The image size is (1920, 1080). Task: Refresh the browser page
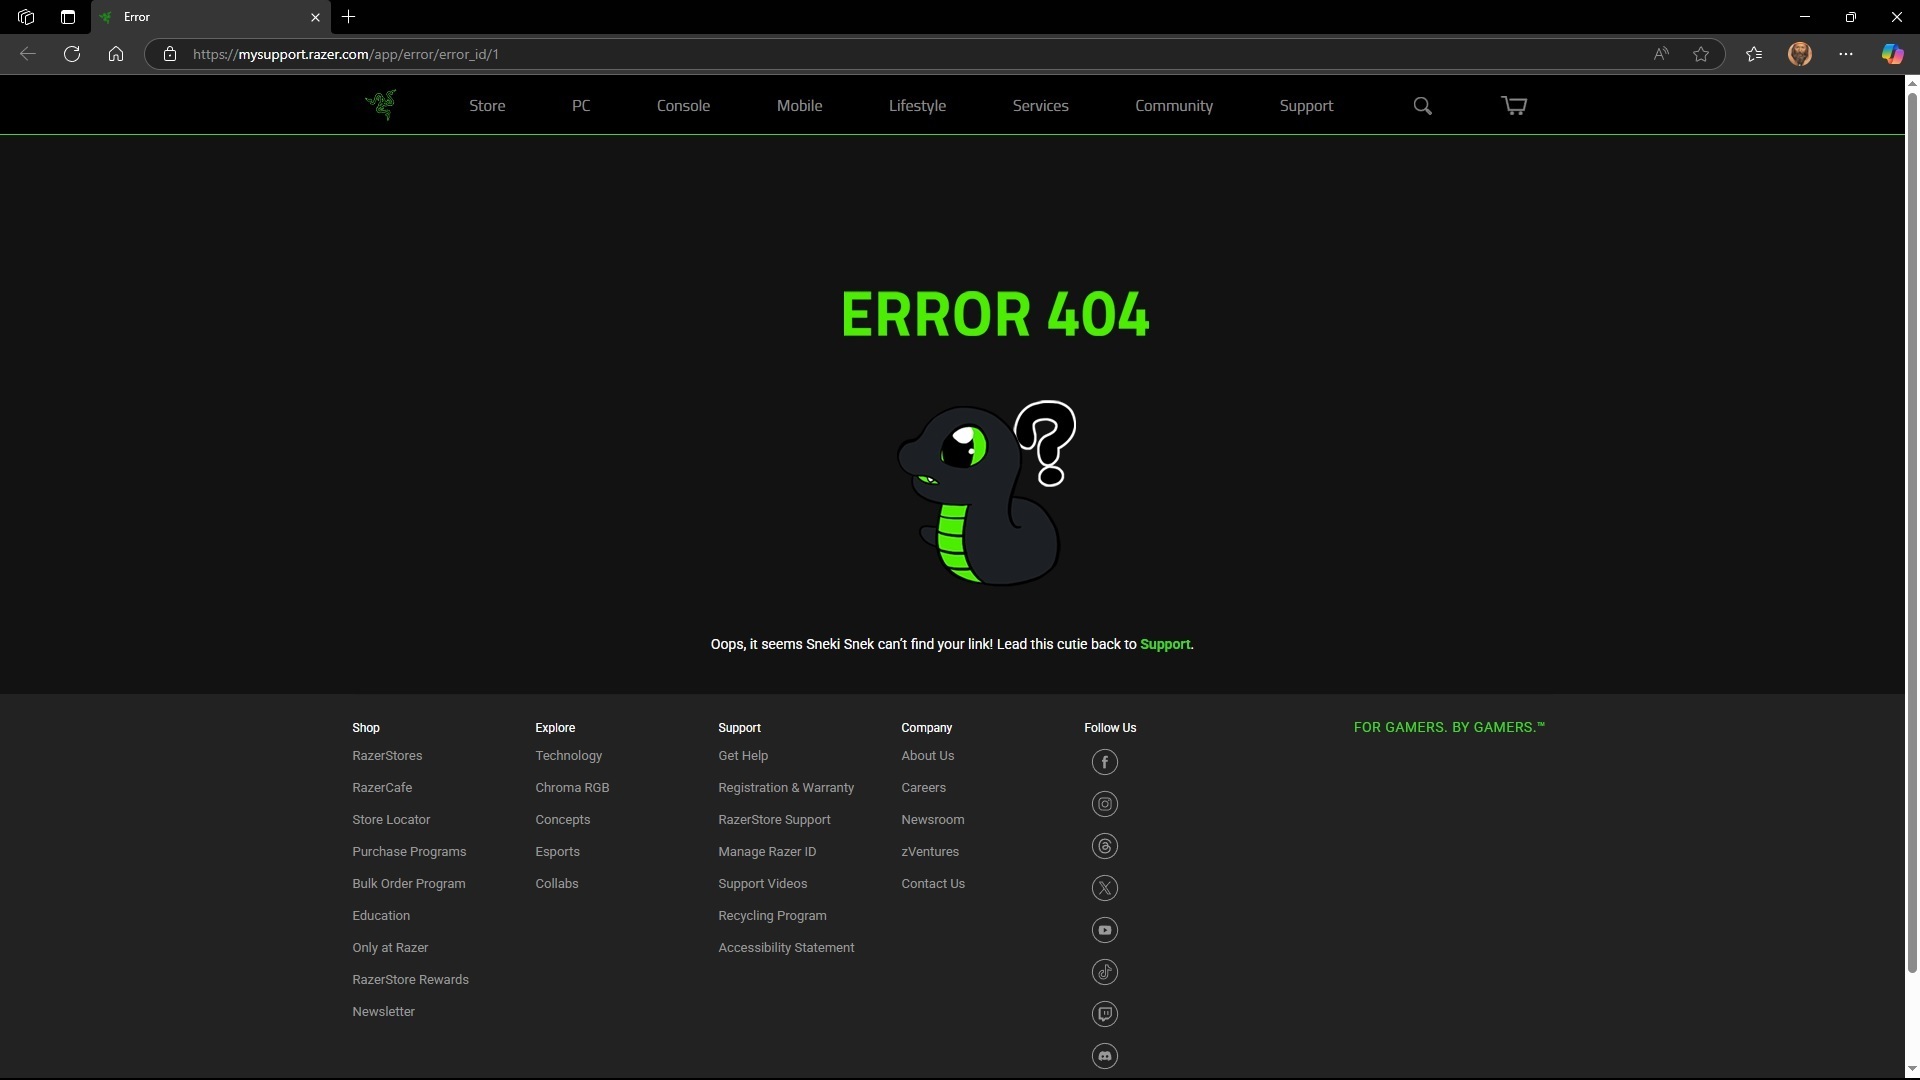(72, 54)
